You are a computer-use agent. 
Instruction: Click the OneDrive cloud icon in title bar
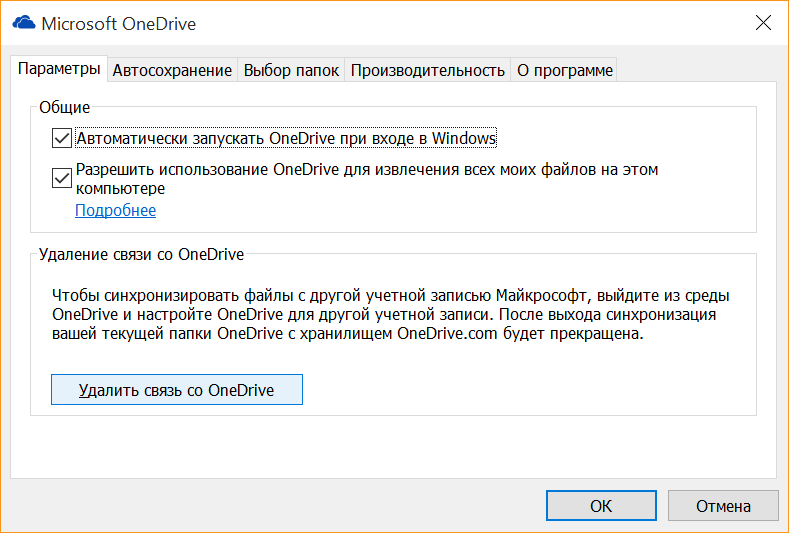click(x=24, y=23)
